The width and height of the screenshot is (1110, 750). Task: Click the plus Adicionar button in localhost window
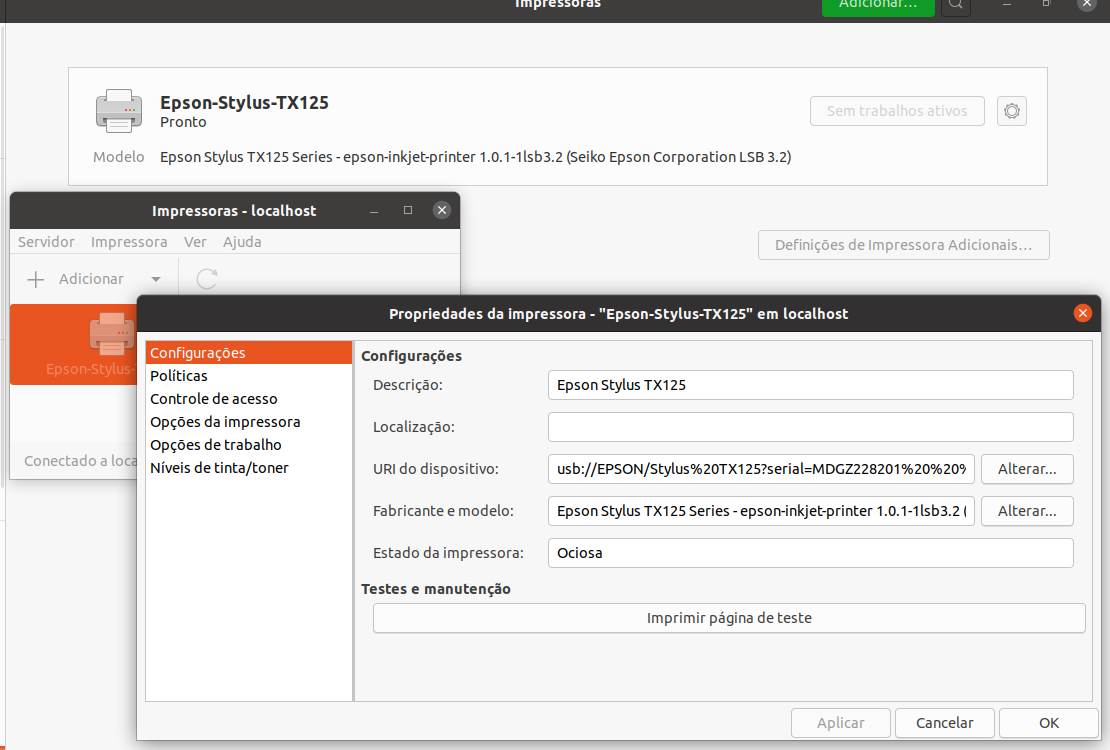(76, 279)
